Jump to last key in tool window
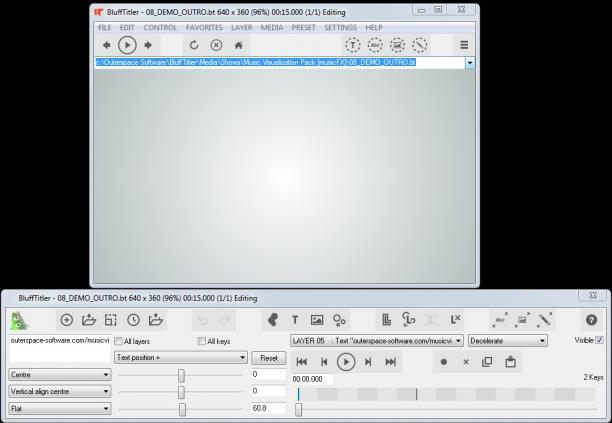This screenshot has width=612, height=423. click(390, 362)
